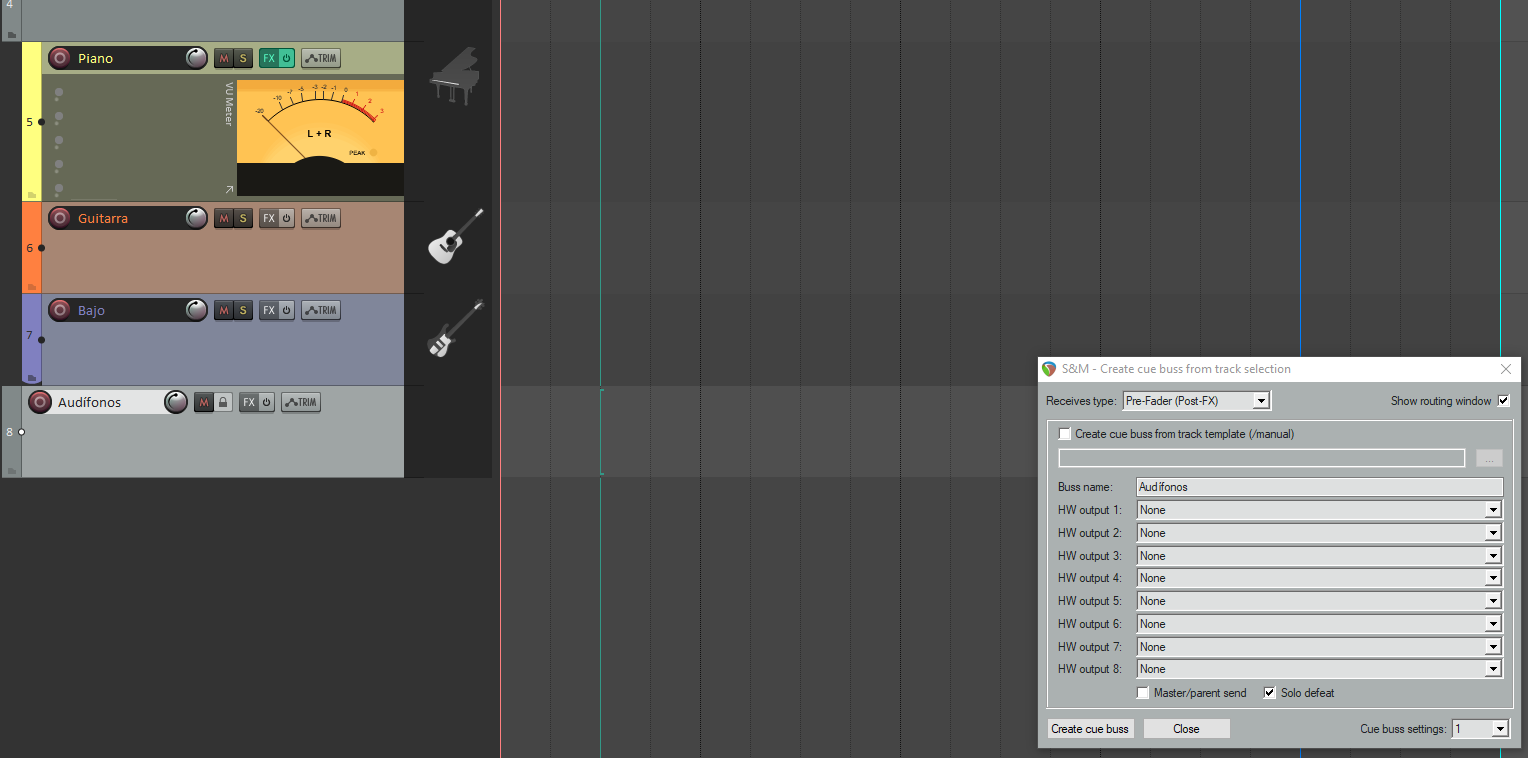Open the Cue buss settings dropdown
Image resolution: width=1528 pixels, height=758 pixels.
point(1480,729)
